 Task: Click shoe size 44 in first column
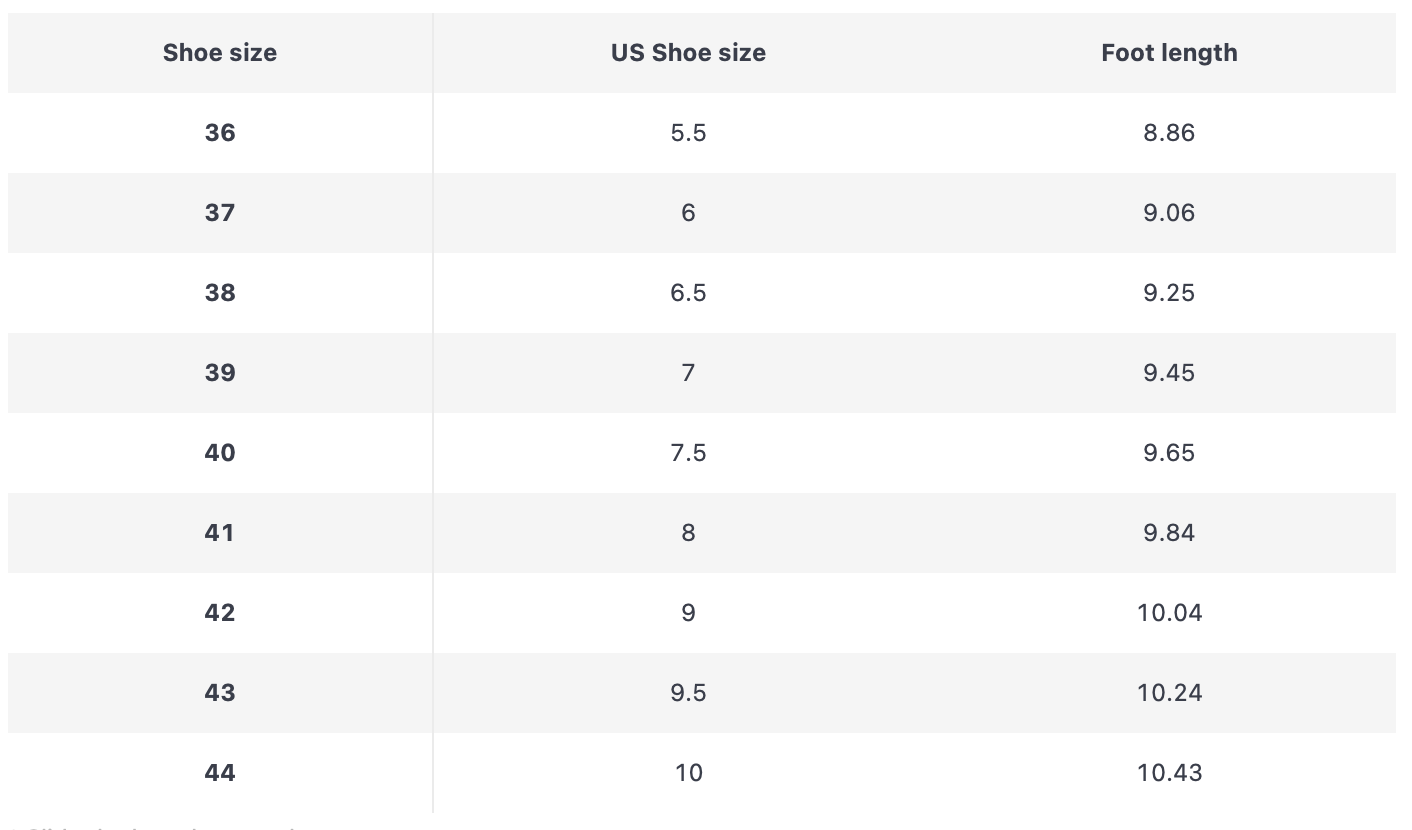click(x=220, y=773)
